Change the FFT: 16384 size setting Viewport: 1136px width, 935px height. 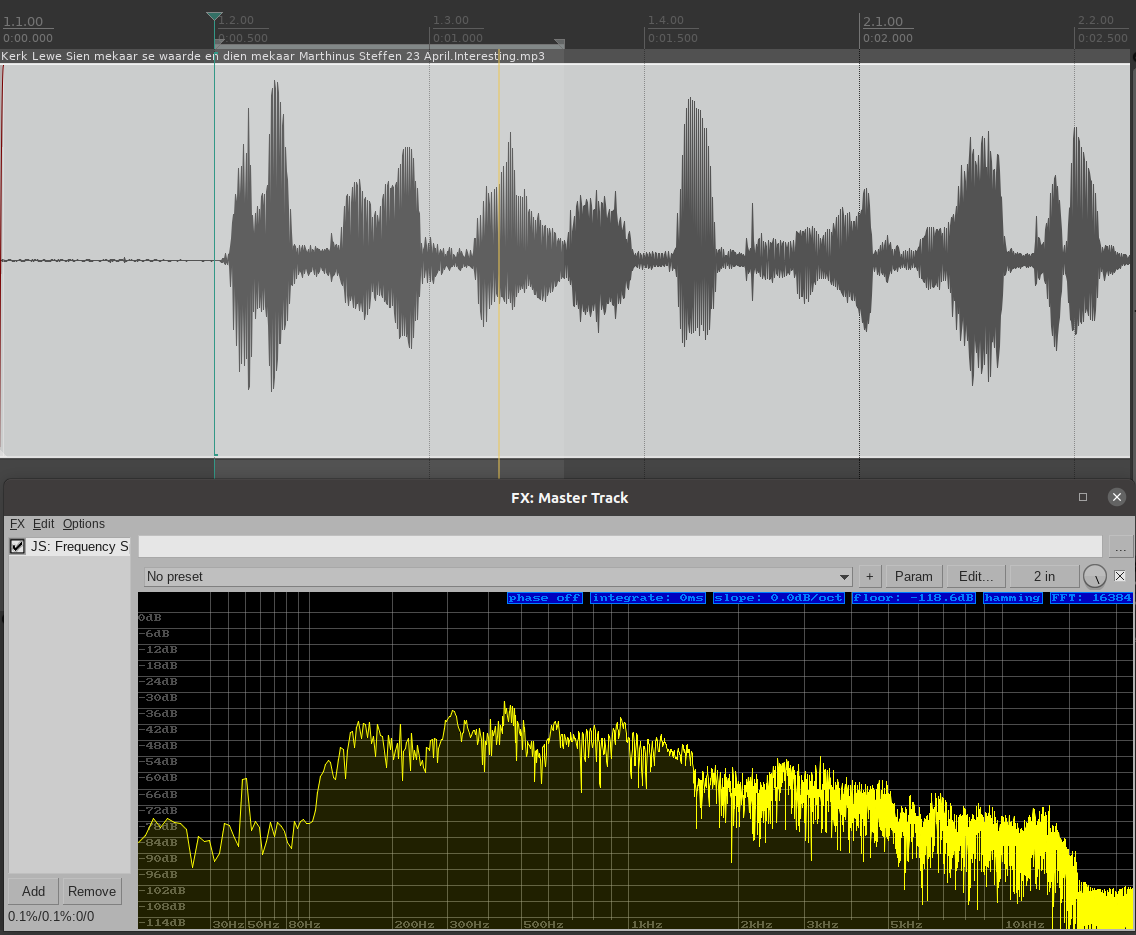(1090, 598)
